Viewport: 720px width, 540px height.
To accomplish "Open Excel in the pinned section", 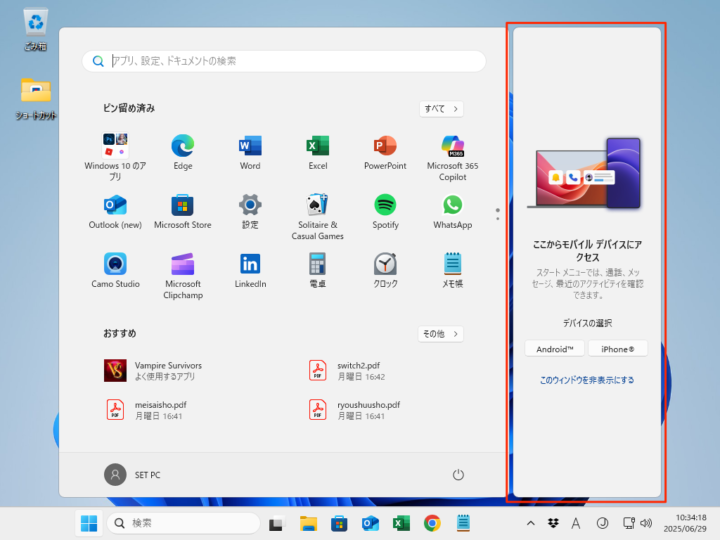I will (318, 152).
